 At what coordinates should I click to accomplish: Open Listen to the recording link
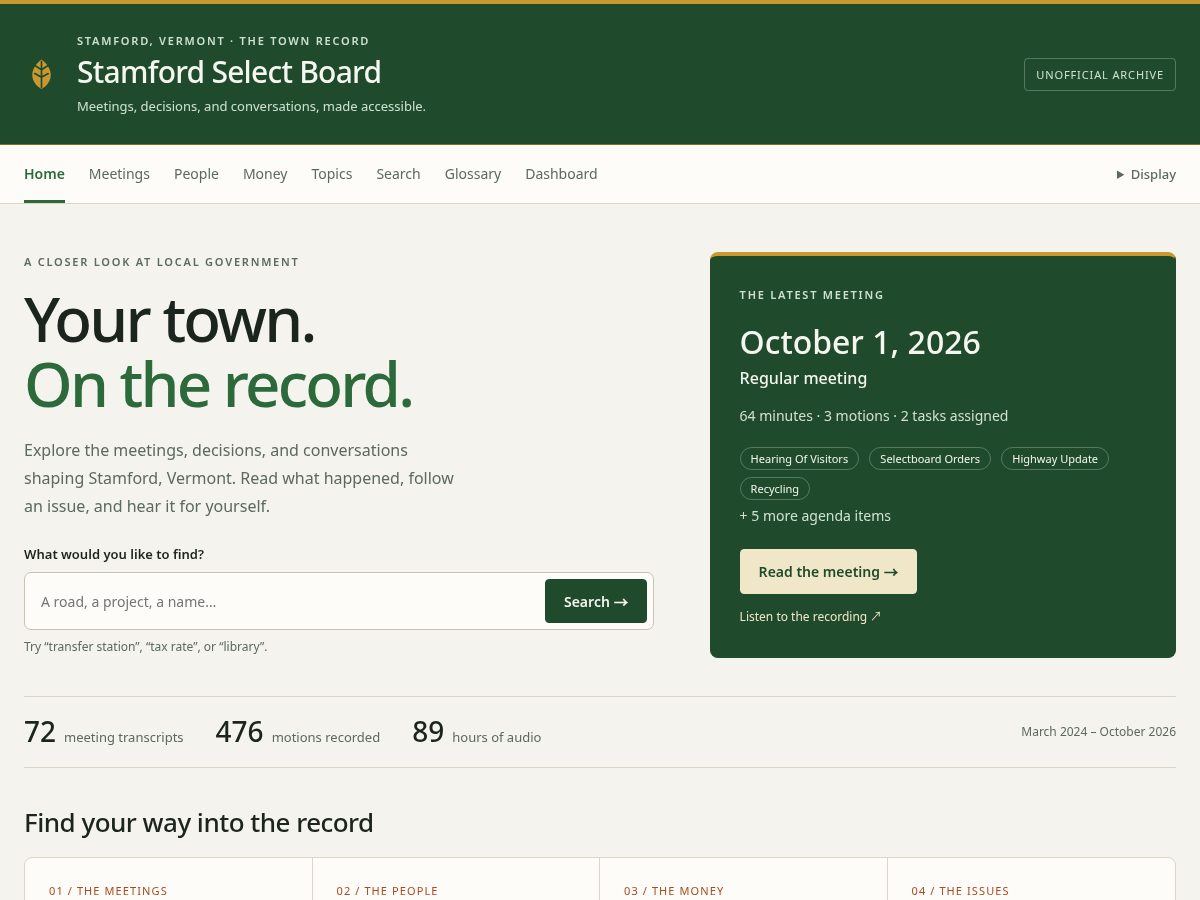tap(811, 617)
